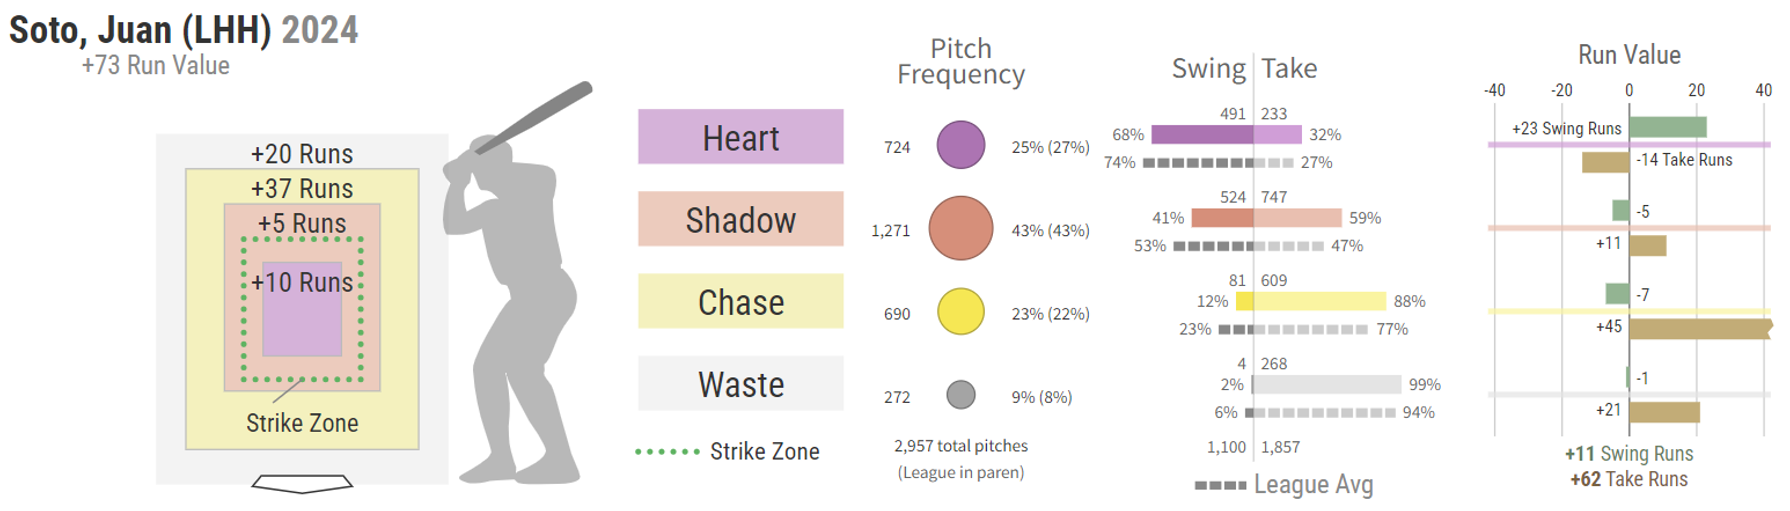Viewport: 1790px width, 511px height.
Task: Click the yellow Chase frequency circle
Action: click(x=960, y=311)
